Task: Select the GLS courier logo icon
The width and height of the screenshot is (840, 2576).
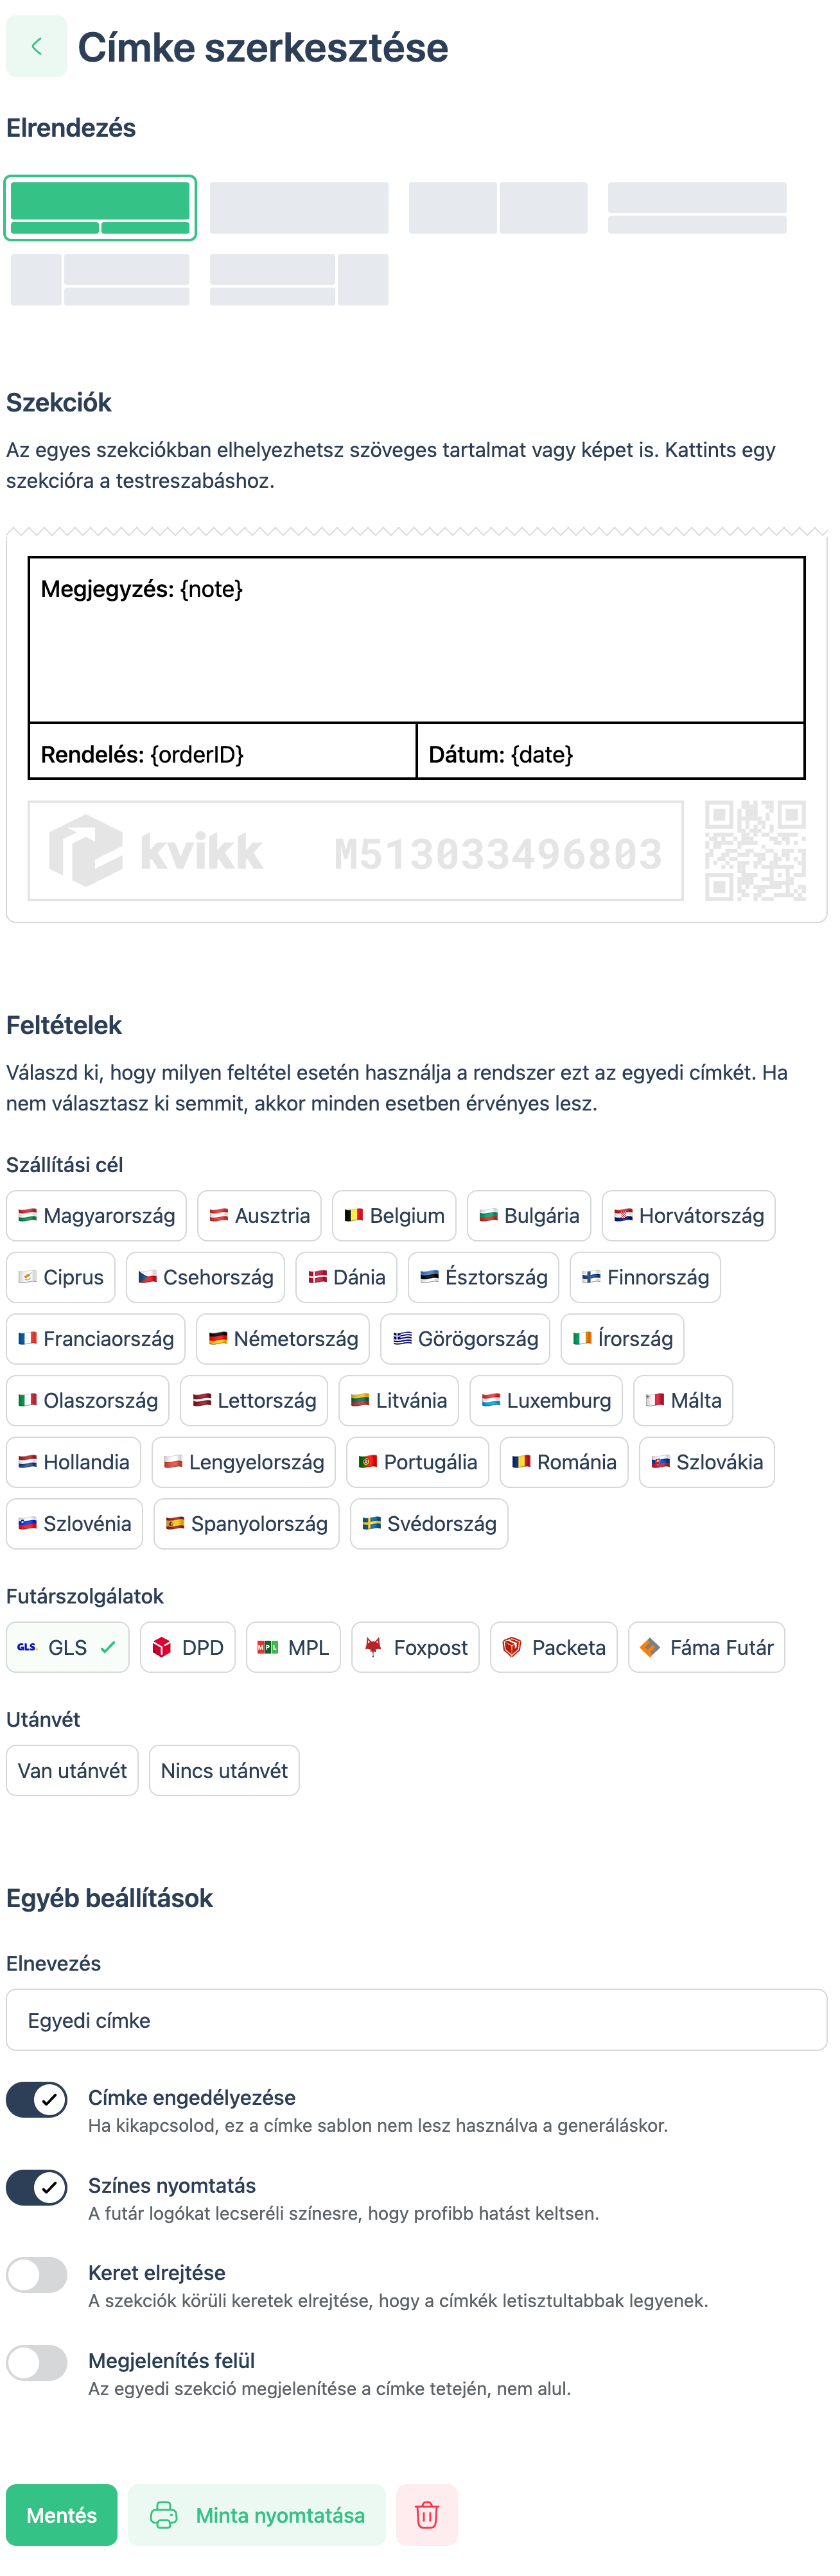Action: click(x=27, y=1647)
